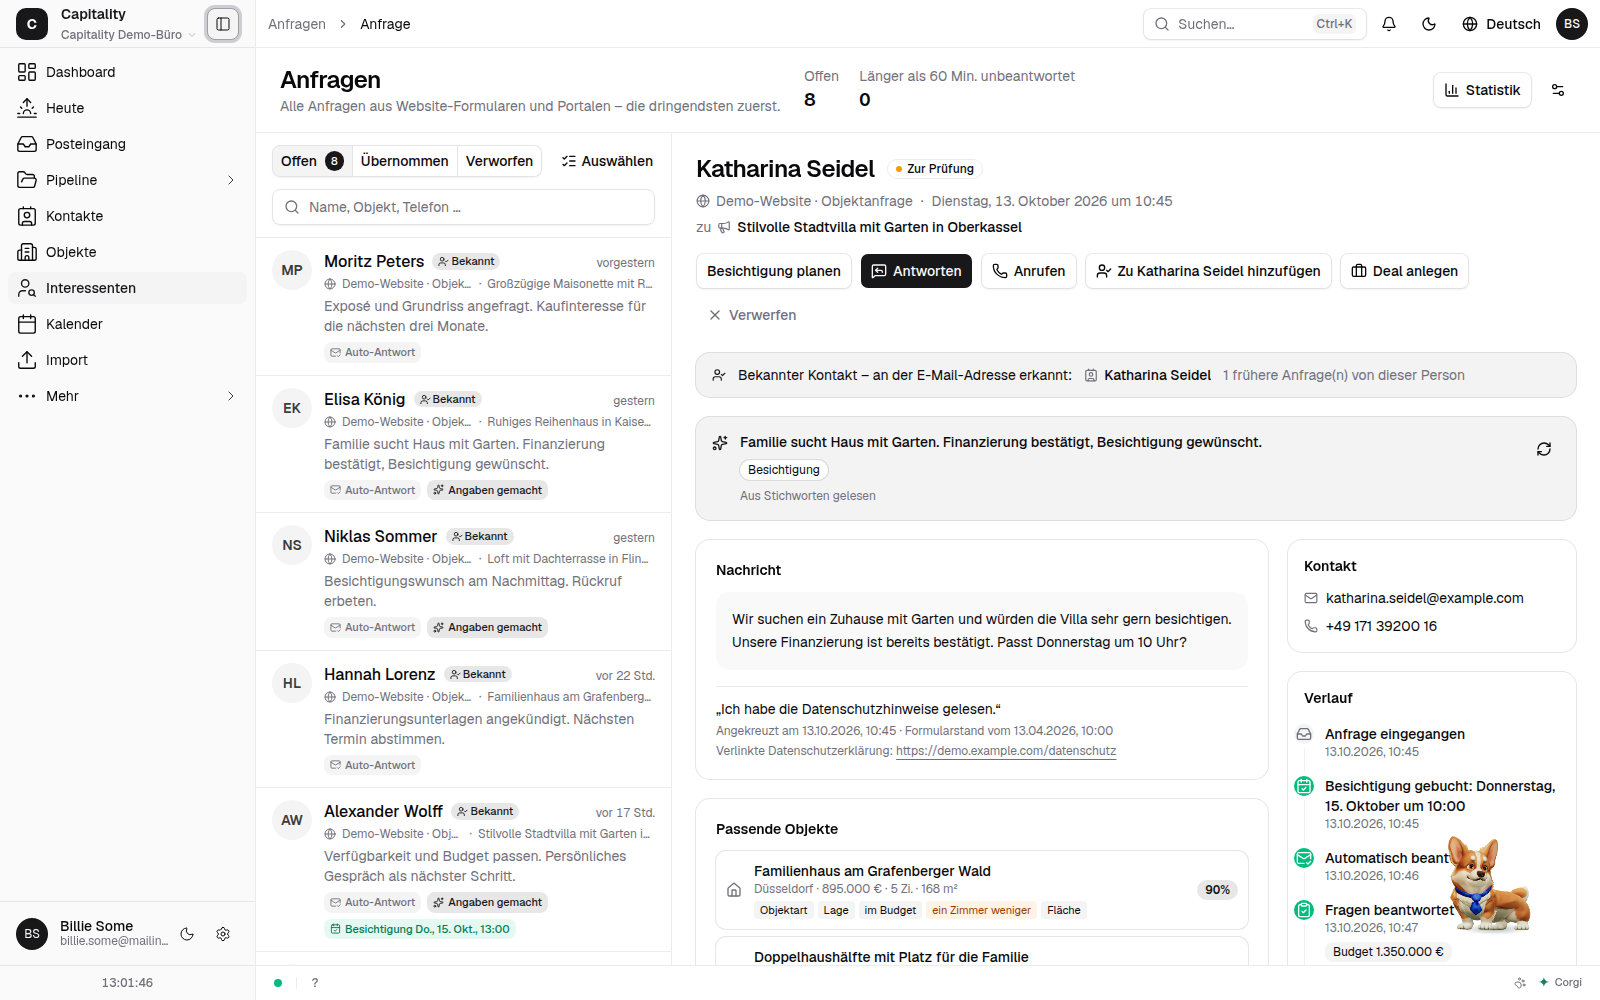Open settings gear next to Billie Some
Image resolution: width=1600 pixels, height=1000 pixels.
pyautogui.click(x=223, y=934)
